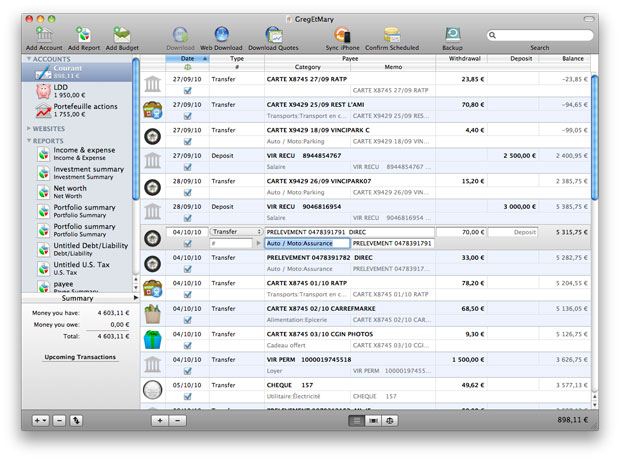Click the sidebar vertical scrollbar
The width and height of the screenshot is (620, 460).
point(136,129)
